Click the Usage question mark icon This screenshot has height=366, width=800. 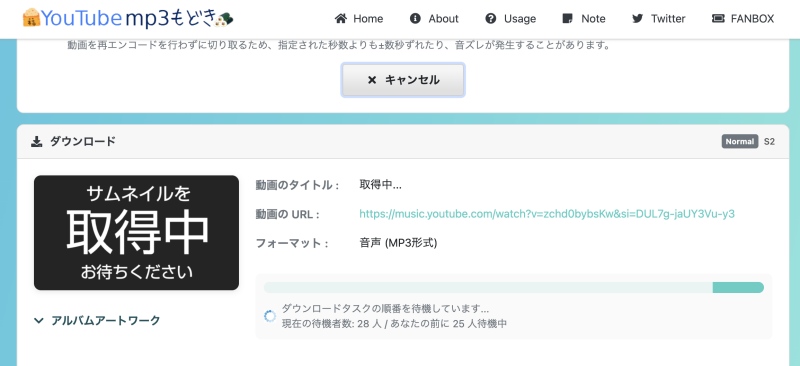tap(491, 19)
